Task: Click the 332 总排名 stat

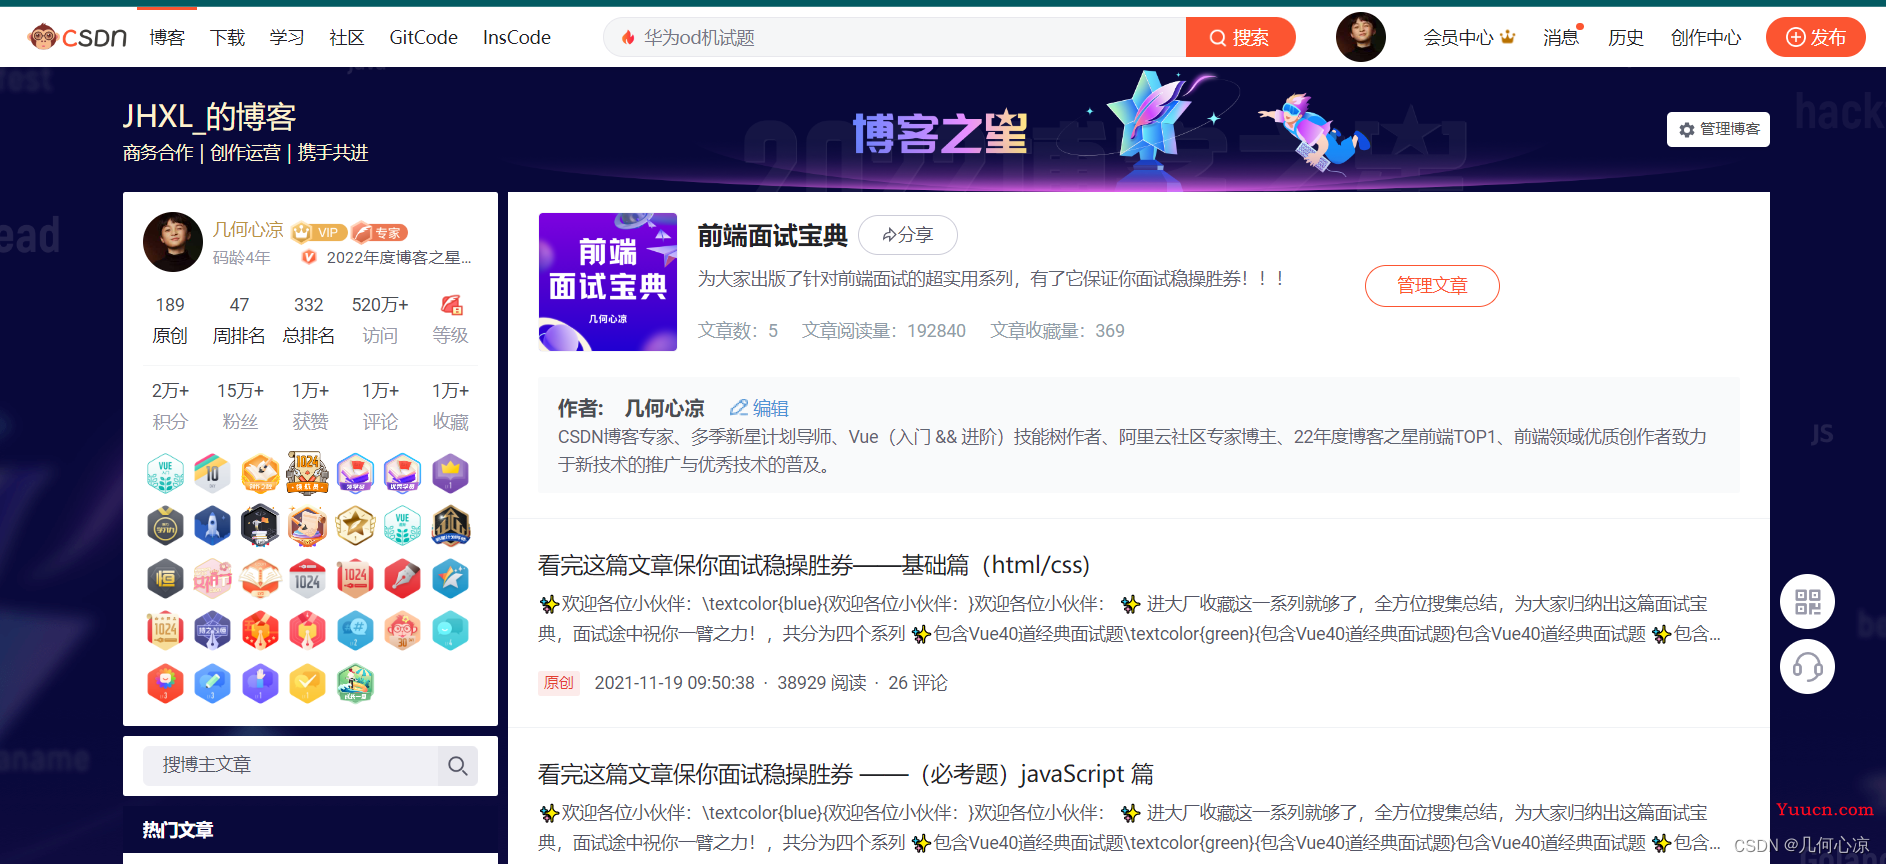Action: pyautogui.click(x=309, y=320)
